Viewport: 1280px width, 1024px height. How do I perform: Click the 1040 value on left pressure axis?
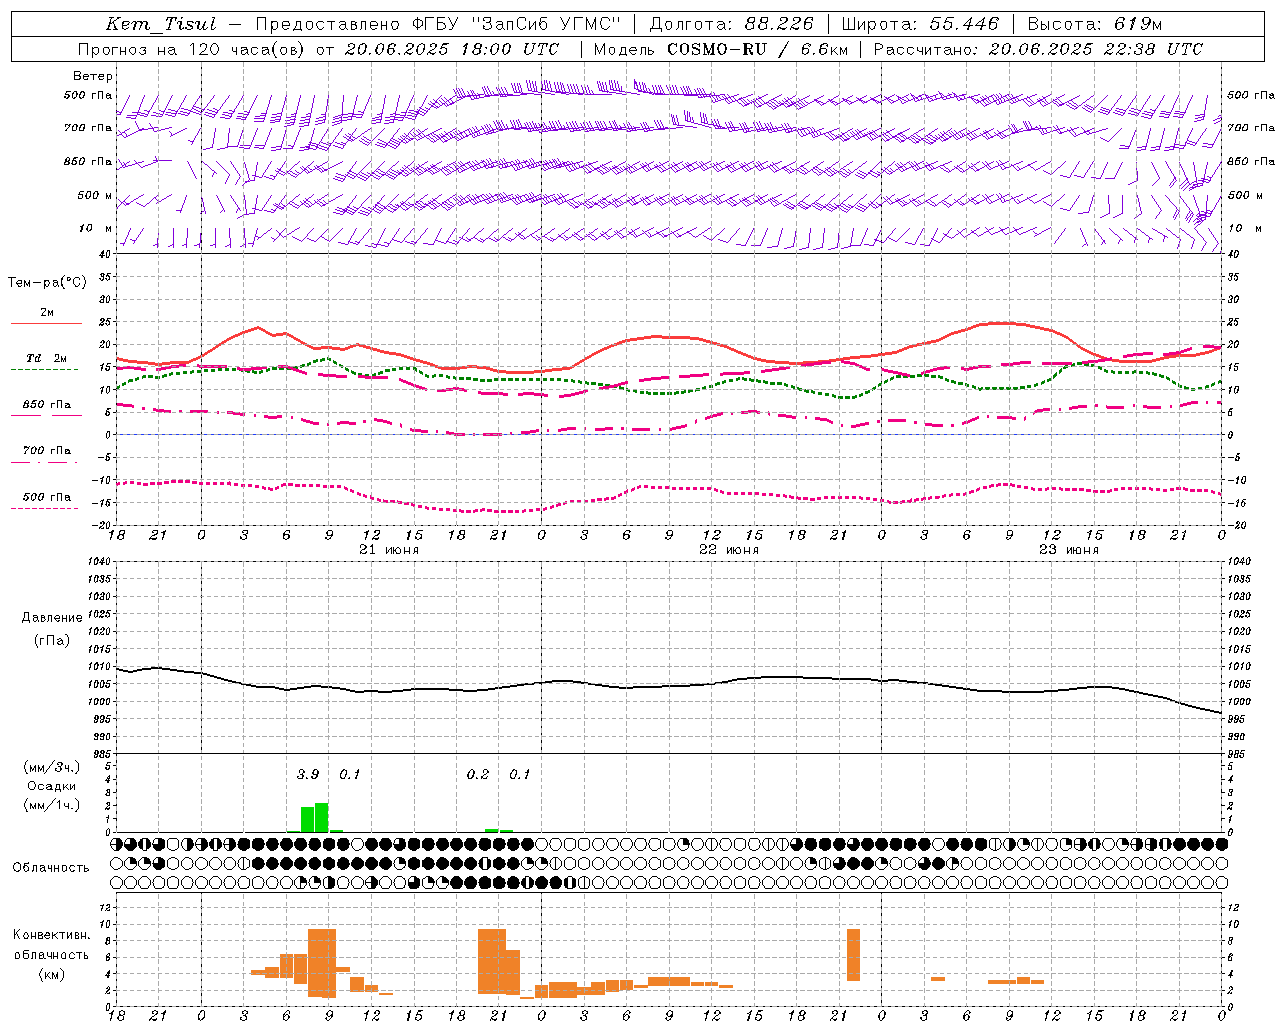point(99,561)
